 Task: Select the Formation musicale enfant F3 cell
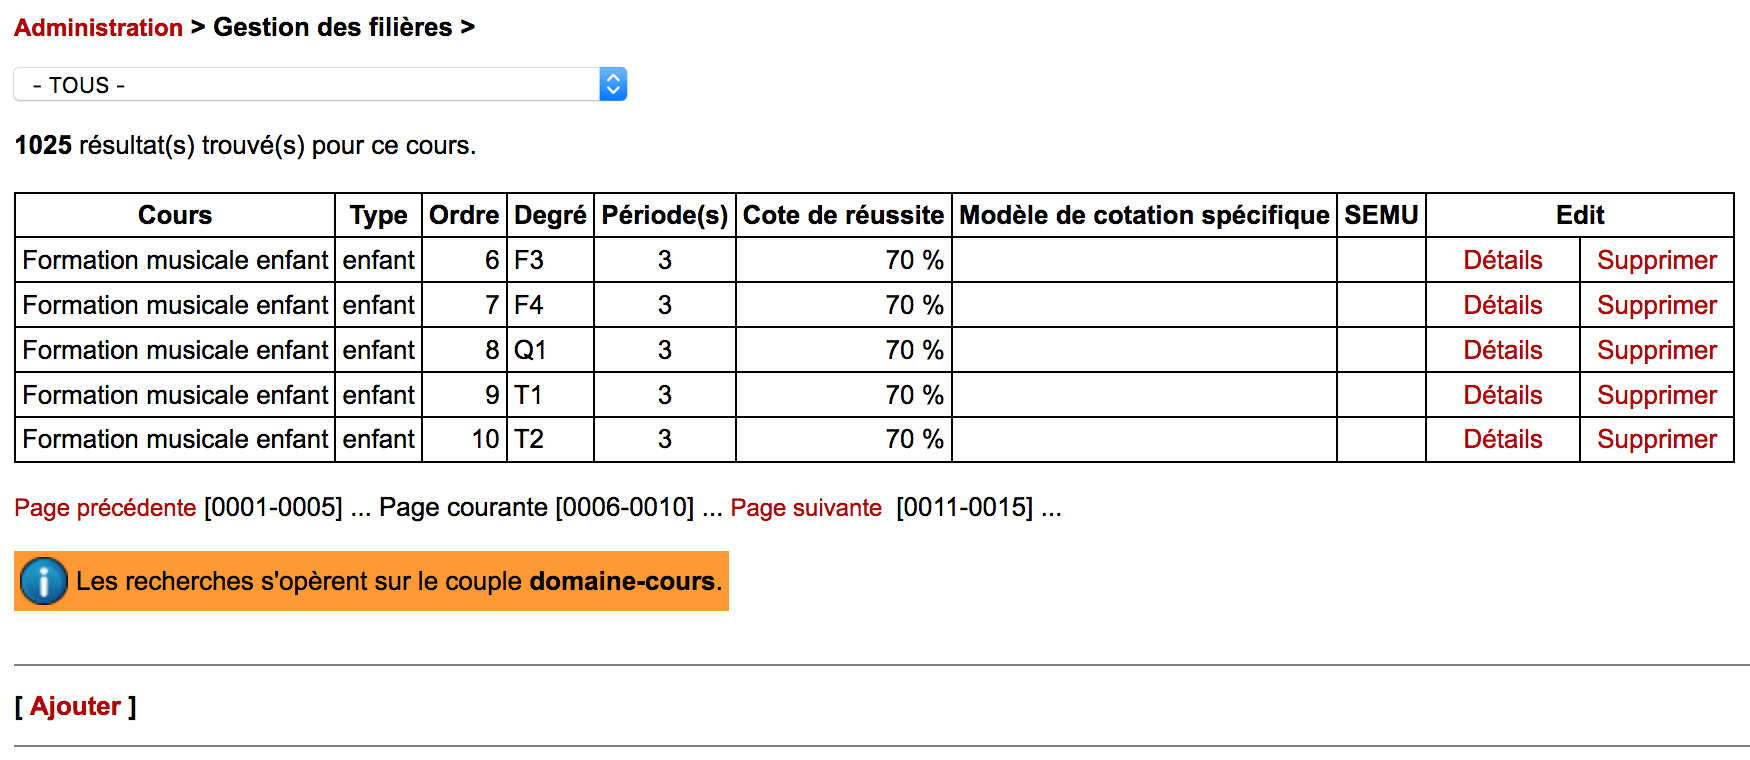pos(175,260)
